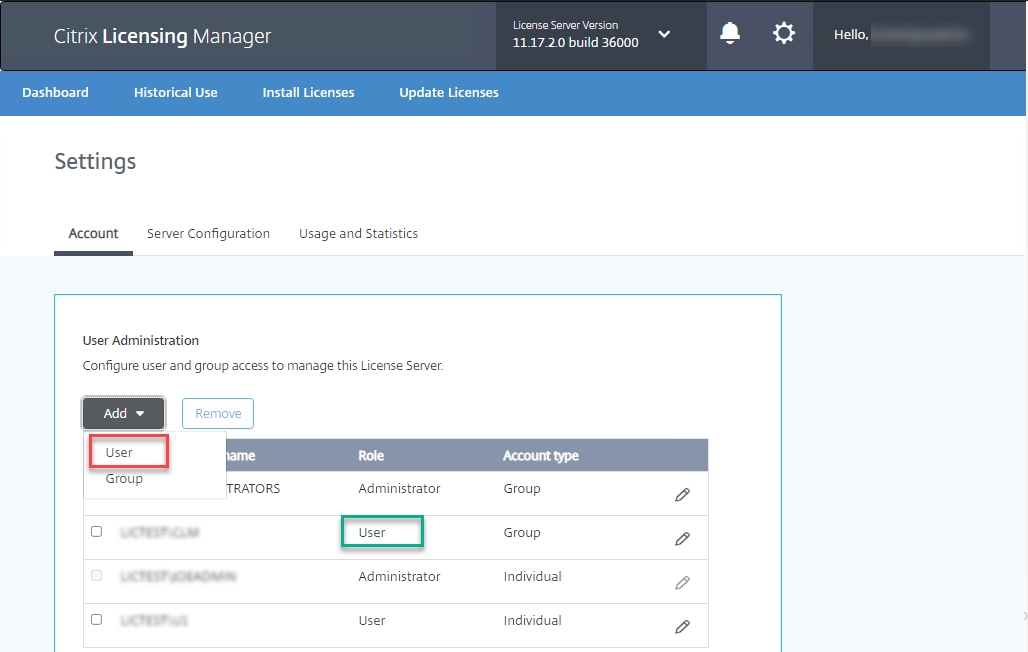Open the notifications bell icon

(x=730, y=34)
